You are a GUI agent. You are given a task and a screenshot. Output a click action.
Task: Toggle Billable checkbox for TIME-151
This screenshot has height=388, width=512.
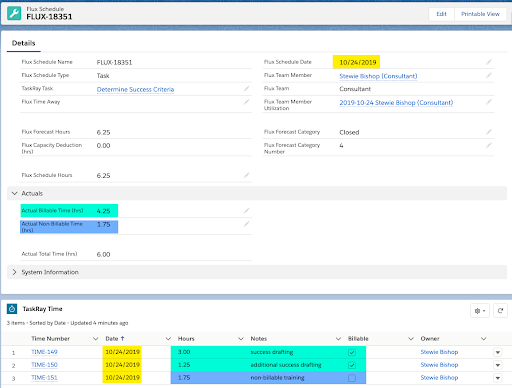pyautogui.click(x=352, y=378)
